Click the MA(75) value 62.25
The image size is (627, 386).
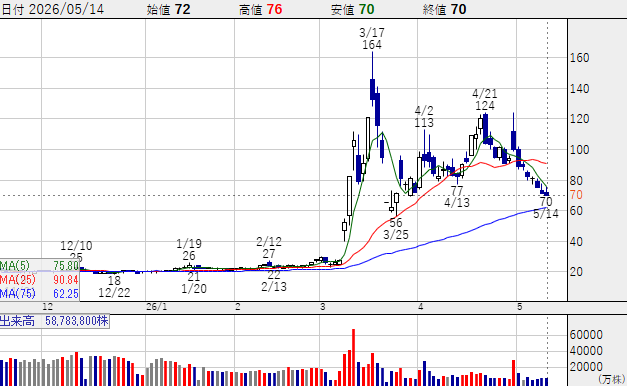pos(66,294)
